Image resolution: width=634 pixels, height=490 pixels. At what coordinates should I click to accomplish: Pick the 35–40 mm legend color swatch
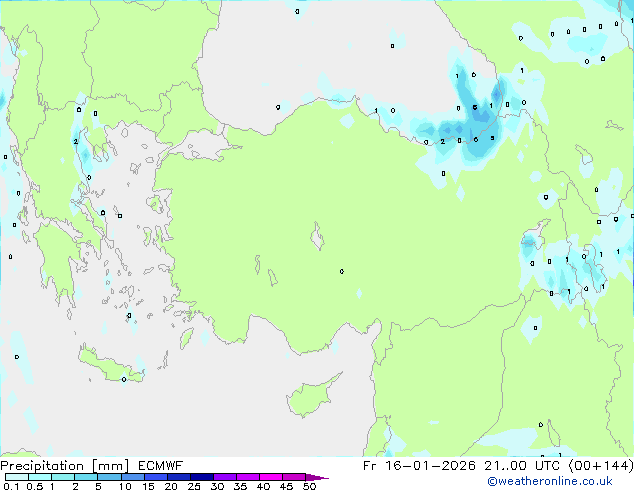click(x=248, y=477)
